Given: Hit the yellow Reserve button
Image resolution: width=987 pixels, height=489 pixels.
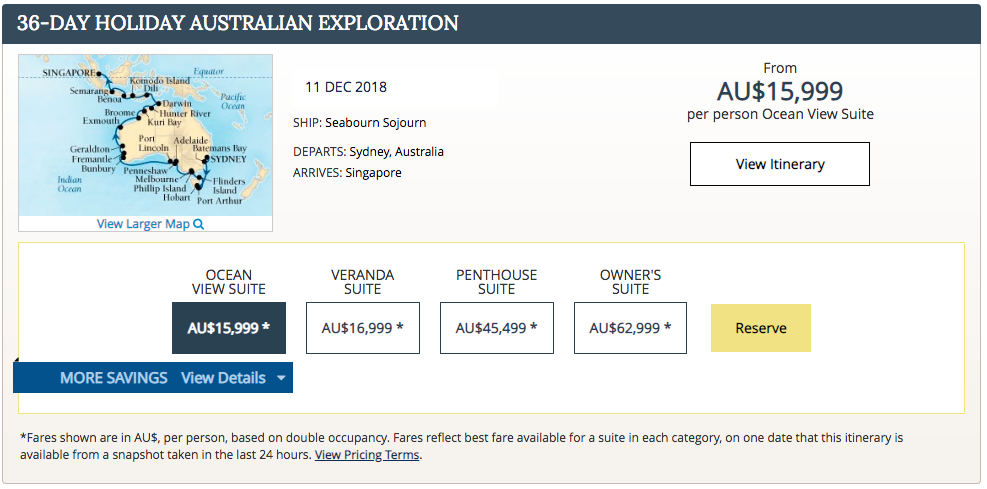Looking at the screenshot, I should (x=761, y=328).
